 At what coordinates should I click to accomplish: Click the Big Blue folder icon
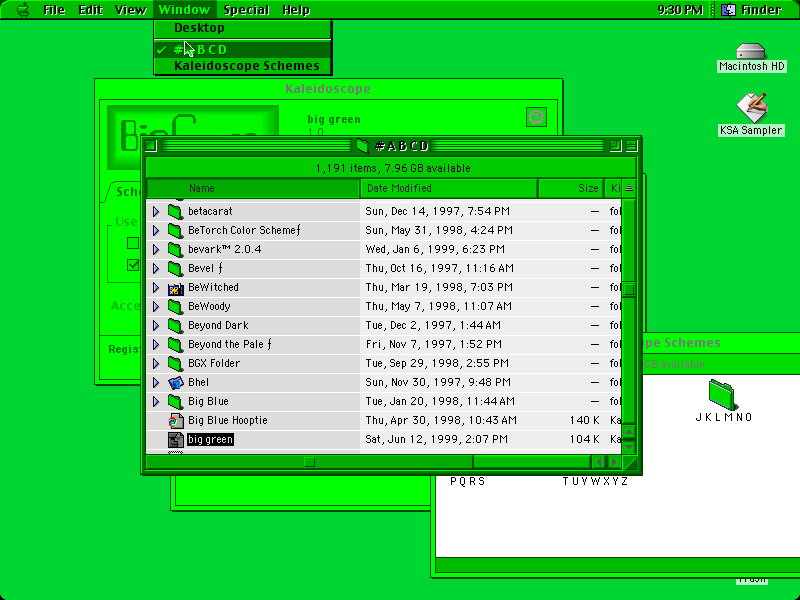176,402
